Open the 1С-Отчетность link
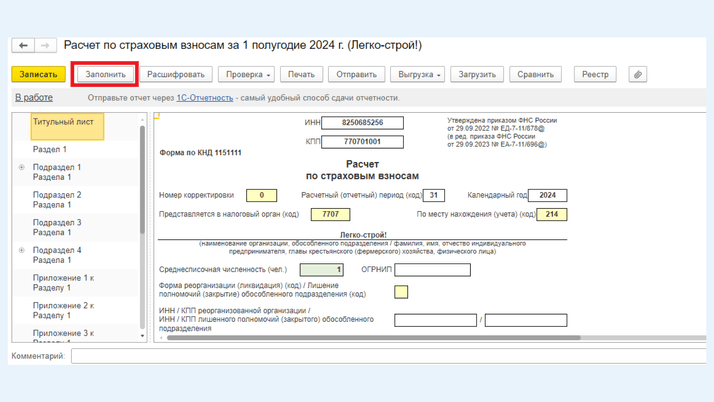 click(204, 98)
